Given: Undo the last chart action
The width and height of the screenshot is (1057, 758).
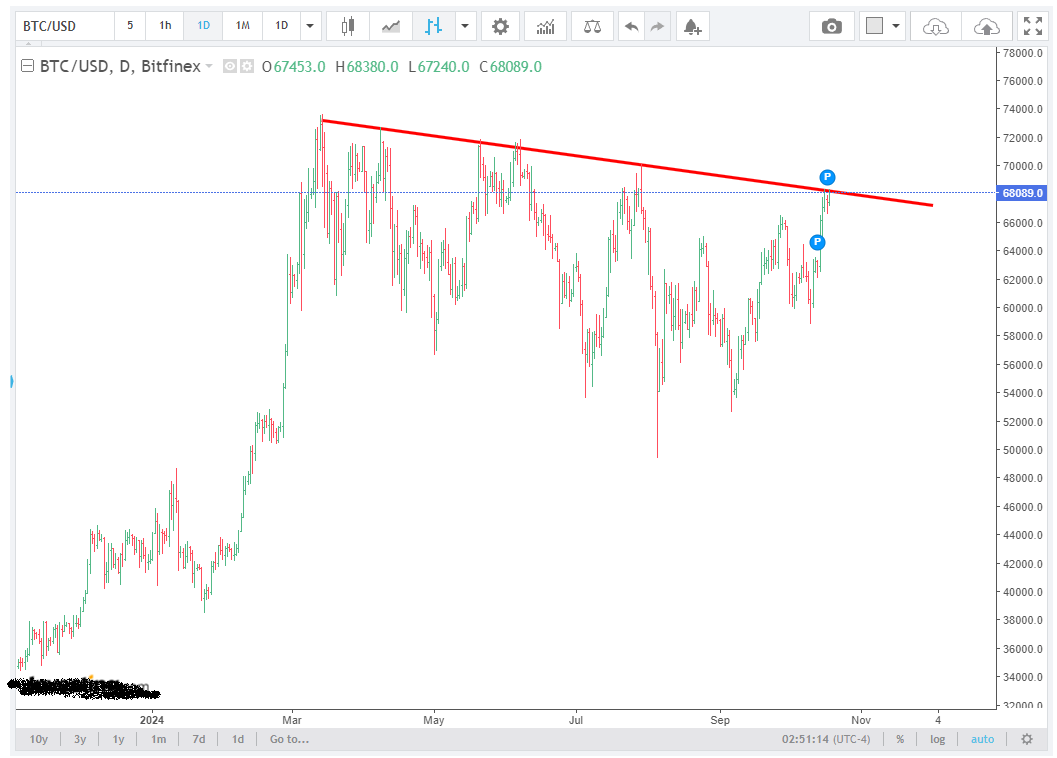Looking at the screenshot, I should click(631, 26).
